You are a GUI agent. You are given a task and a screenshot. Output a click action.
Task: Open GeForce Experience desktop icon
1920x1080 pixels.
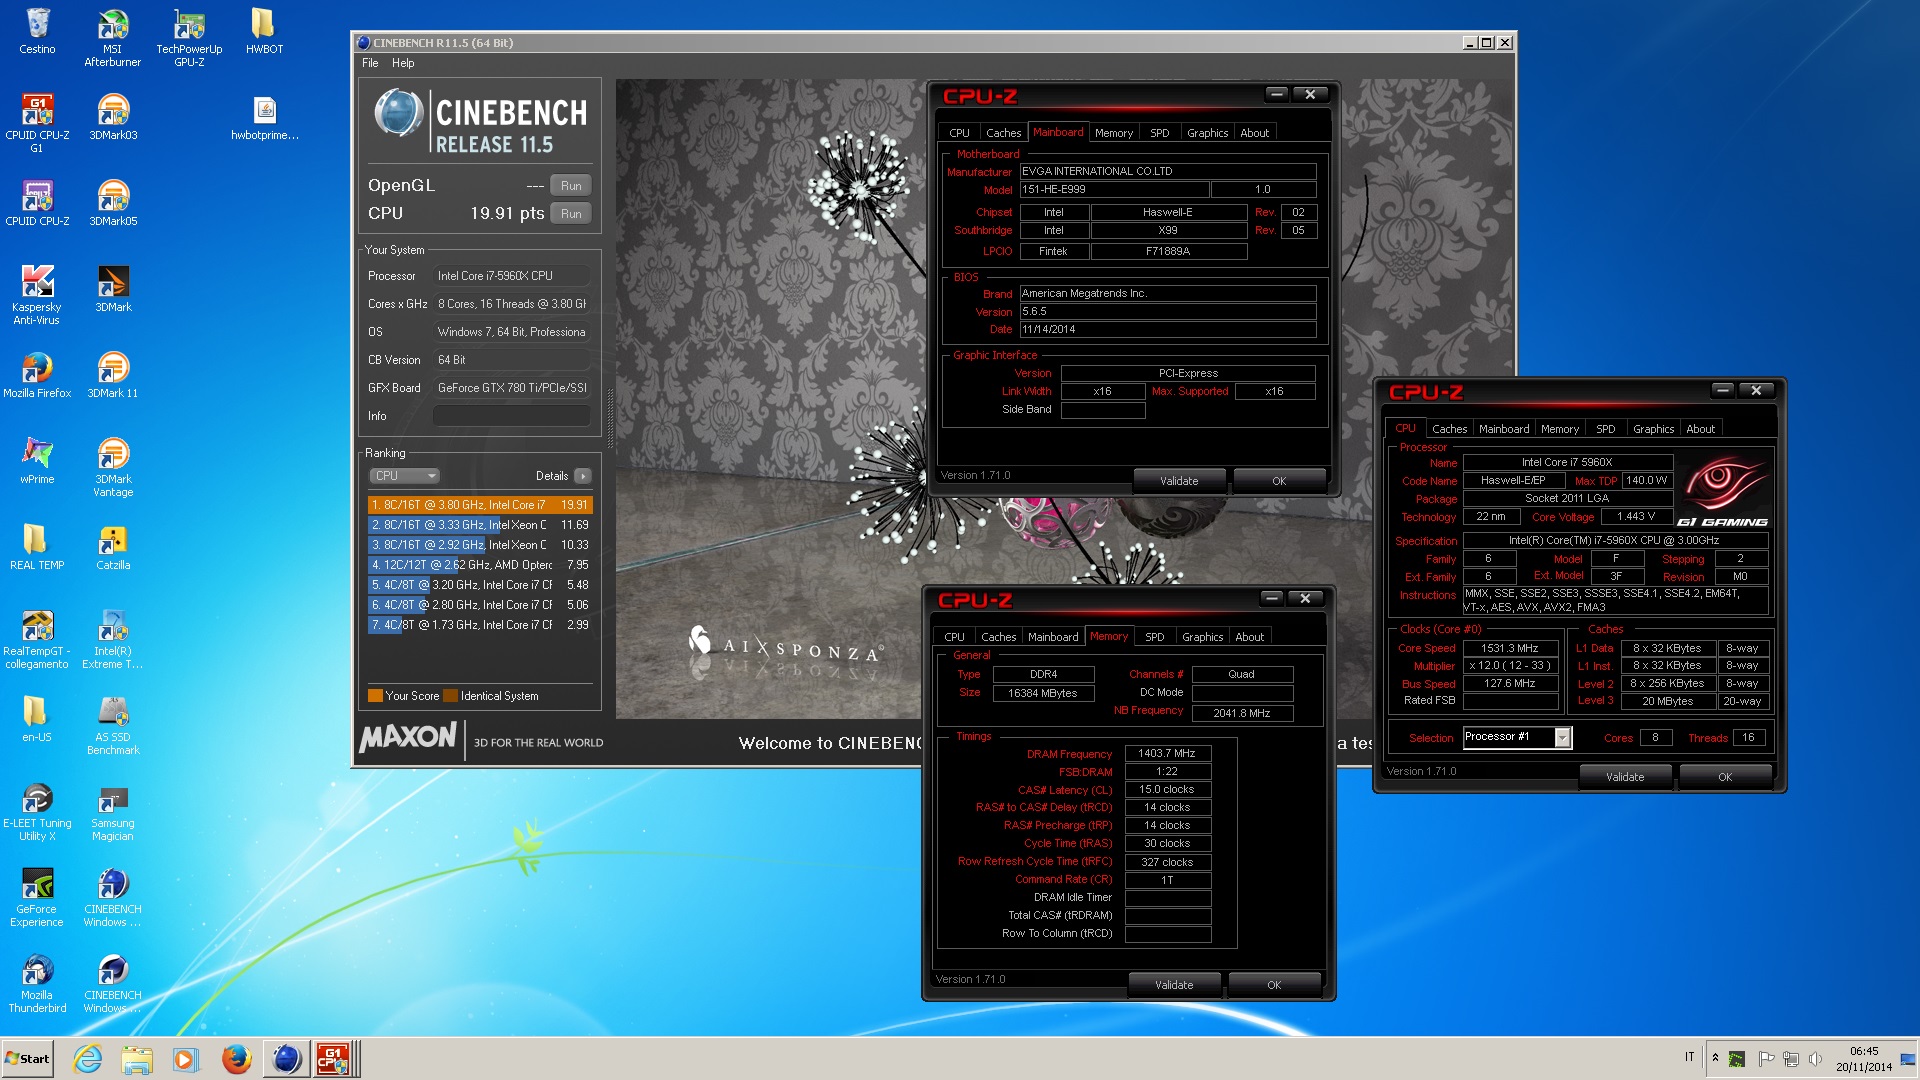(x=37, y=898)
